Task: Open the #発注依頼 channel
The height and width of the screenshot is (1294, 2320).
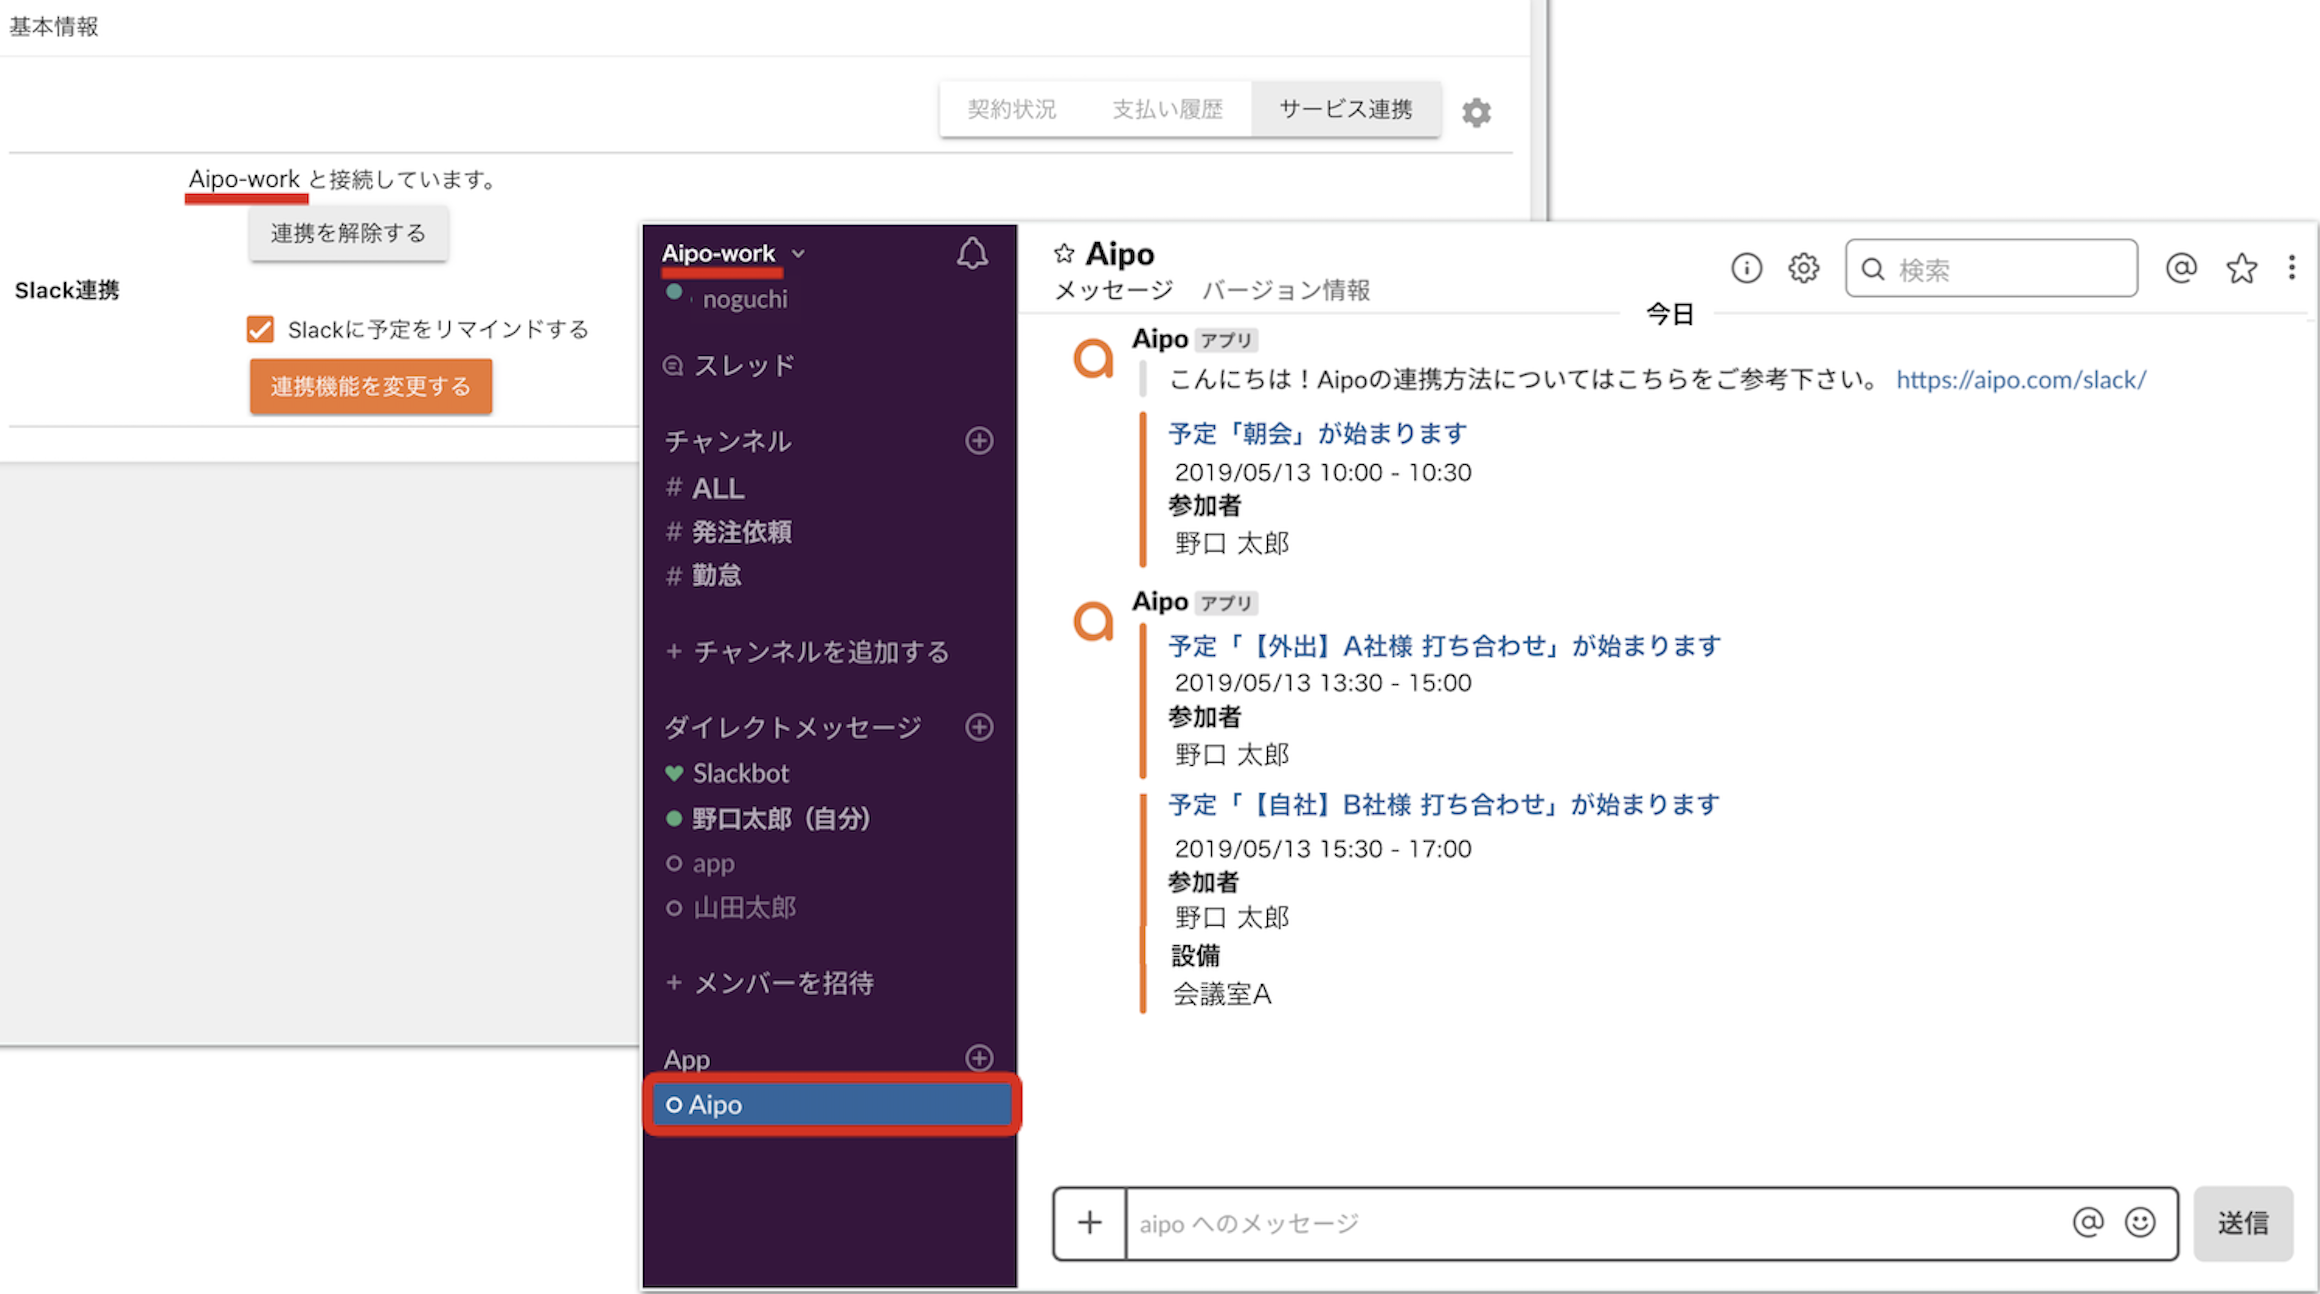Action: (729, 532)
